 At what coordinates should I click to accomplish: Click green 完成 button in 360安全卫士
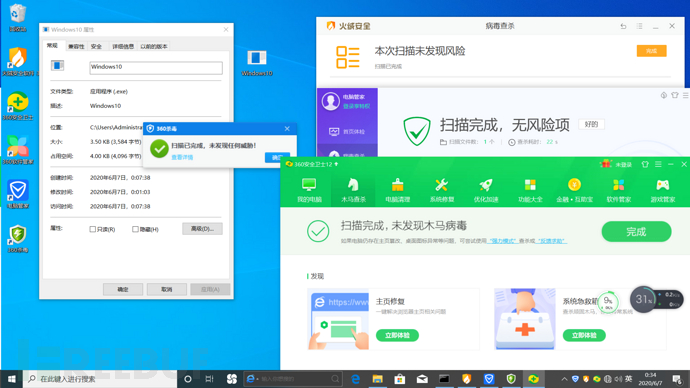coord(636,232)
